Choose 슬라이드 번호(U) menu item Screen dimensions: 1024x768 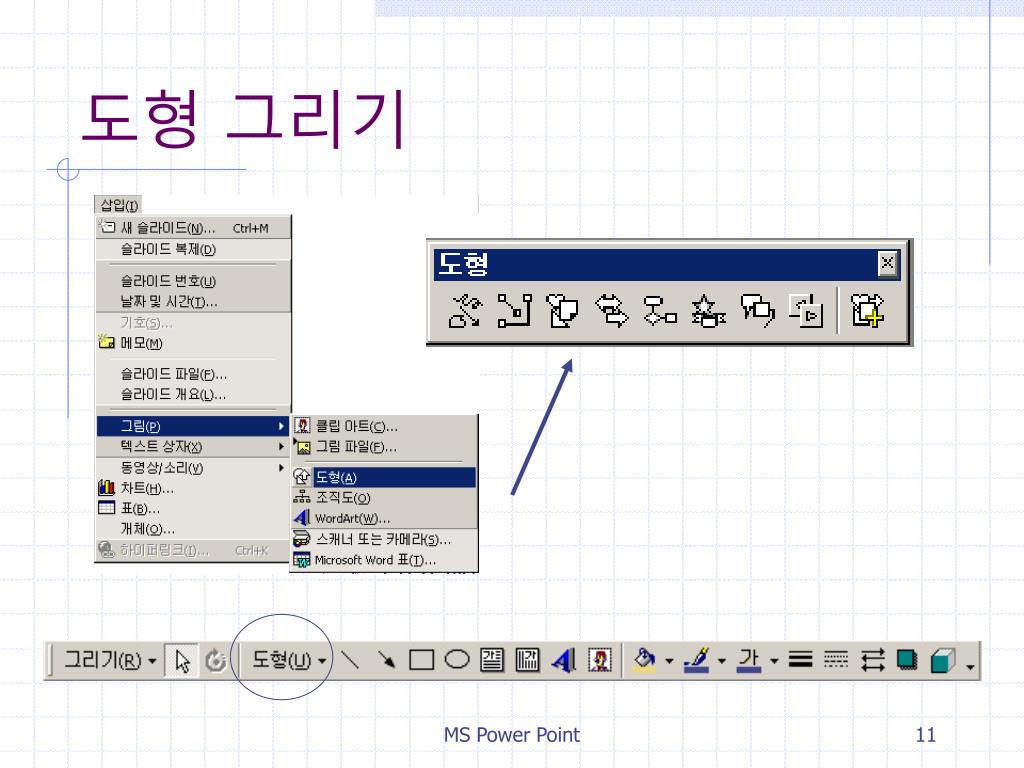(193, 281)
